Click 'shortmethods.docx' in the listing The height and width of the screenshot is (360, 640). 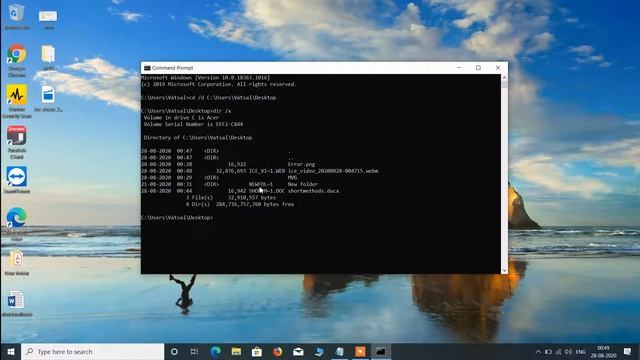(x=313, y=191)
